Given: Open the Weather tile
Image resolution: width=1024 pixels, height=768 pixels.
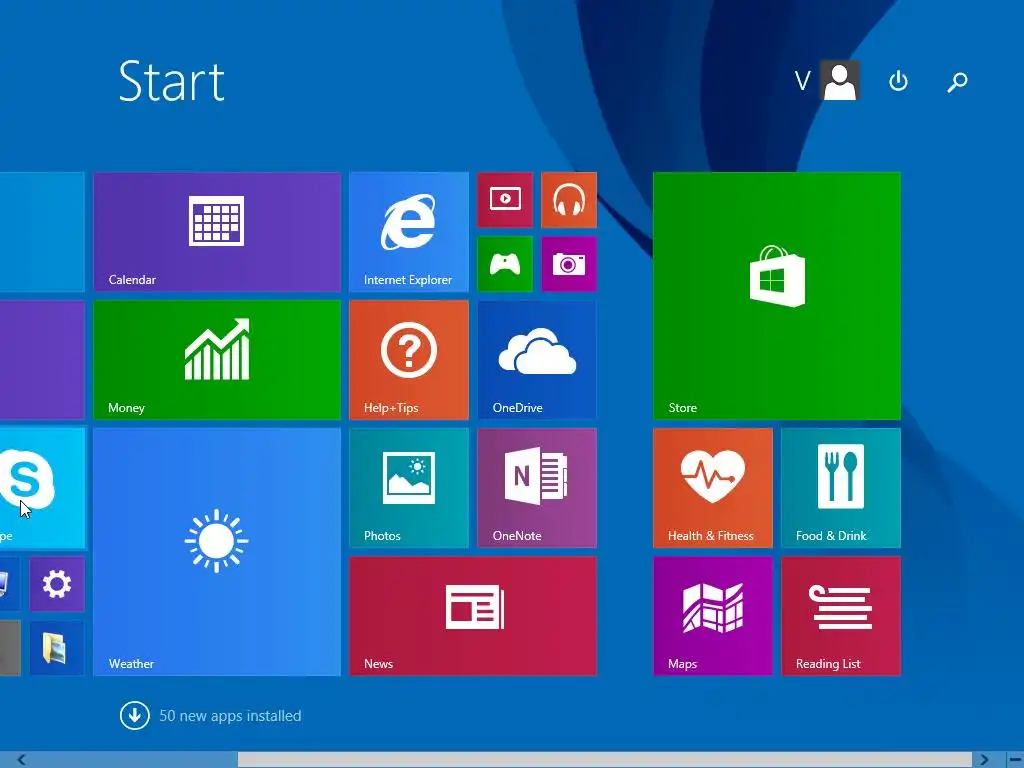Looking at the screenshot, I should point(217,552).
